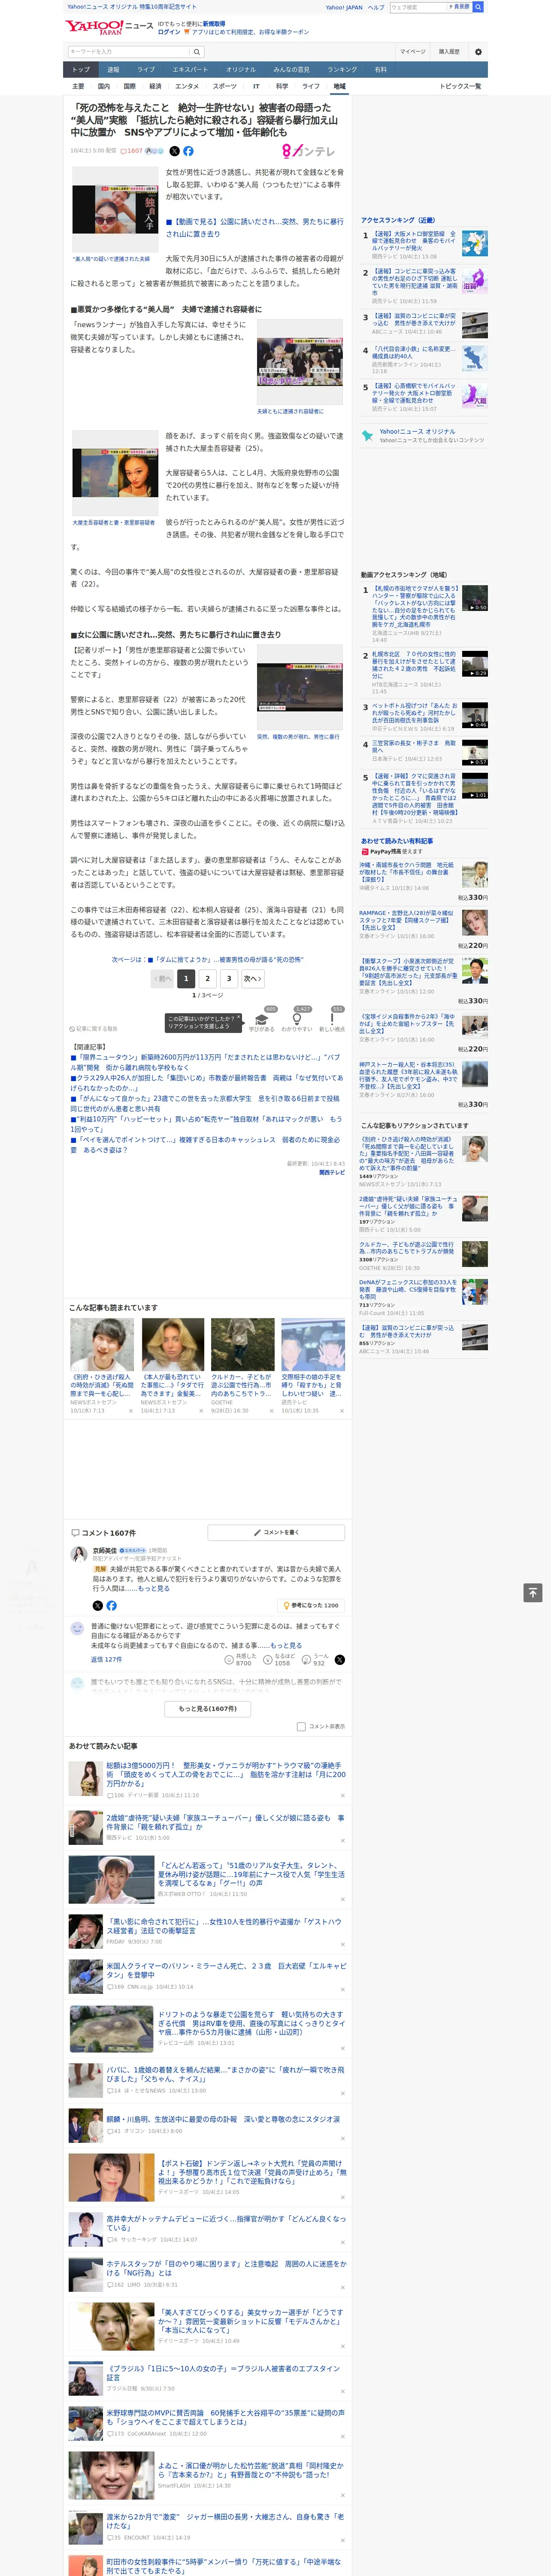Open the ヘルプ link at top

coord(375,7)
